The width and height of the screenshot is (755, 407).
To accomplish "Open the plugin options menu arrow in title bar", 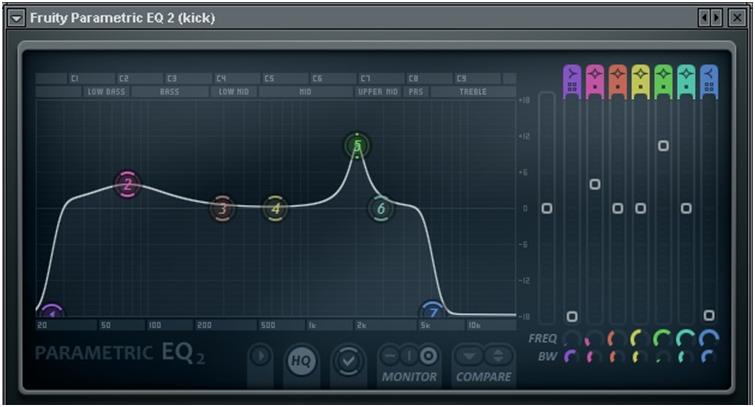I will [x=16, y=18].
